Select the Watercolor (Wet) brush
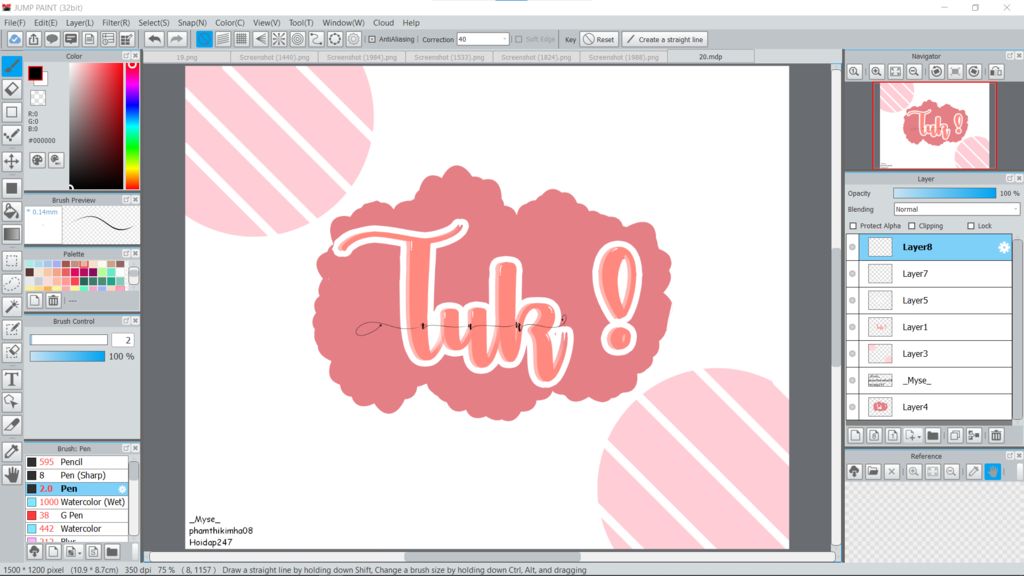Viewport: 1024px width, 576px height. [76, 502]
